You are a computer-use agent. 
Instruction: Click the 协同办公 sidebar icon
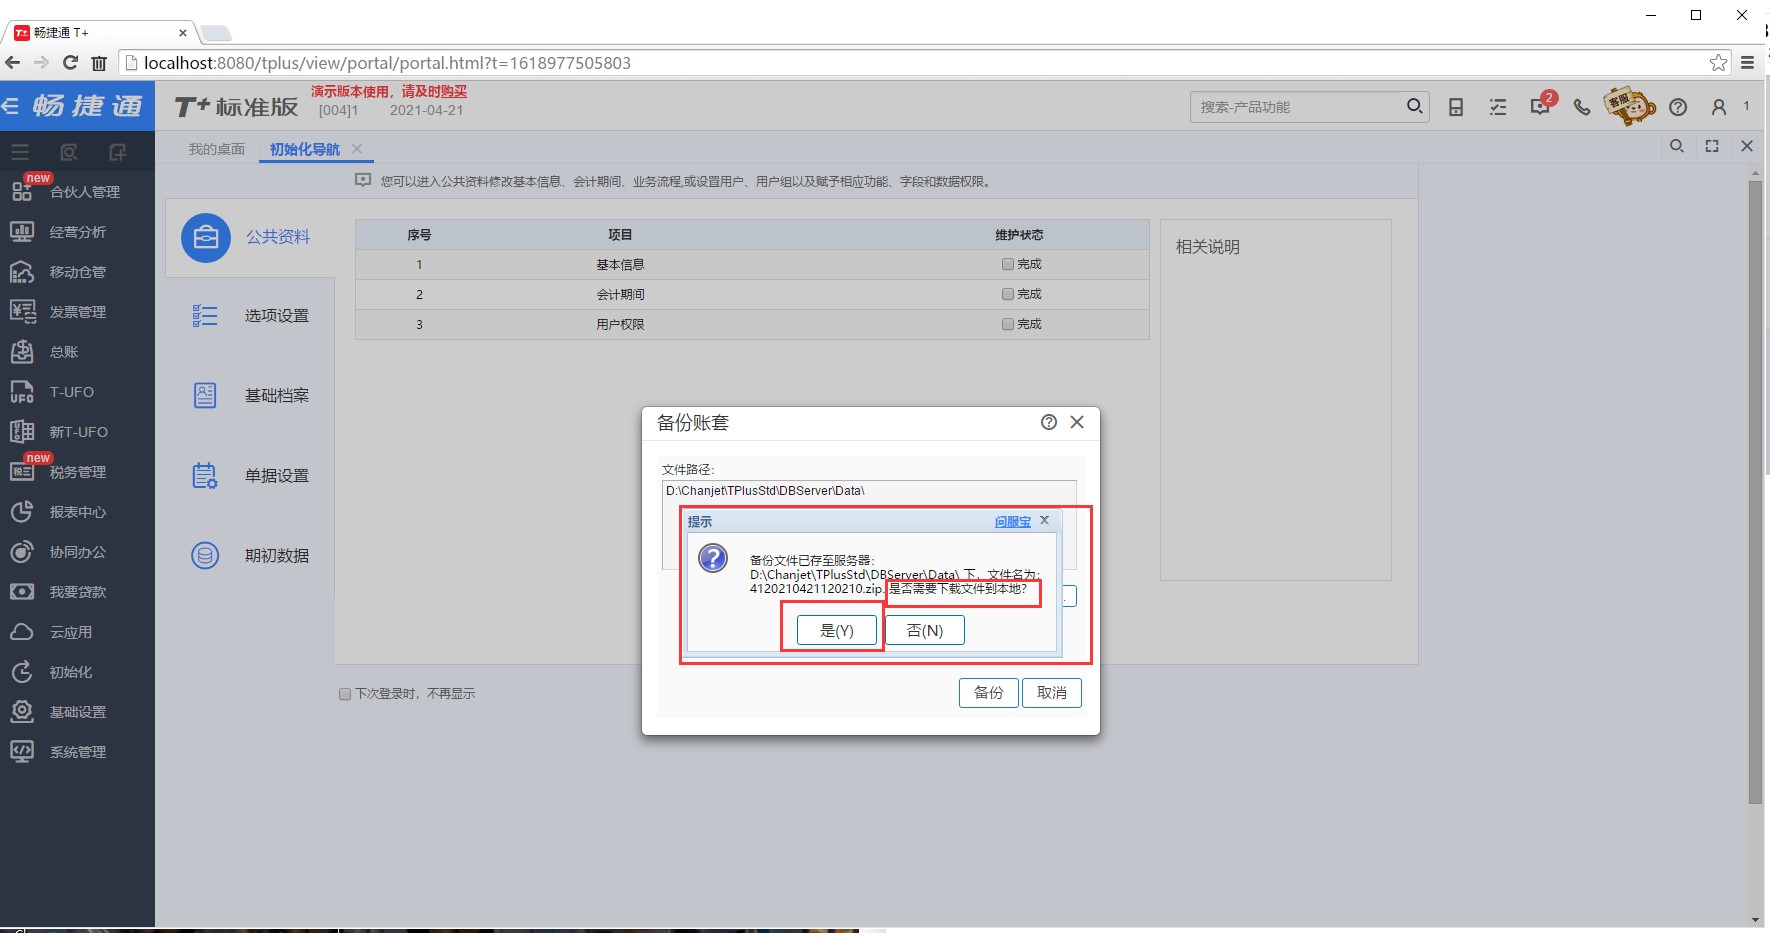(22, 552)
